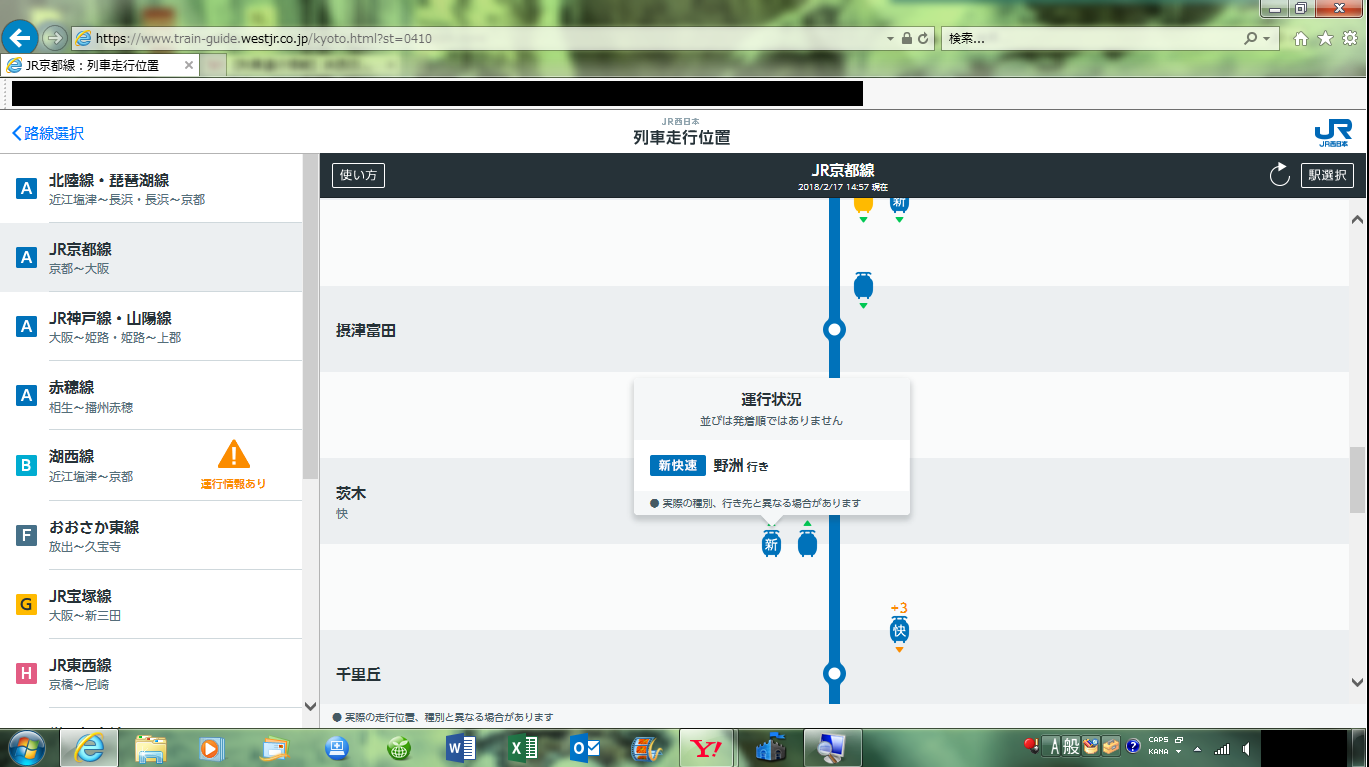Click the address bar URL field

click(480, 38)
